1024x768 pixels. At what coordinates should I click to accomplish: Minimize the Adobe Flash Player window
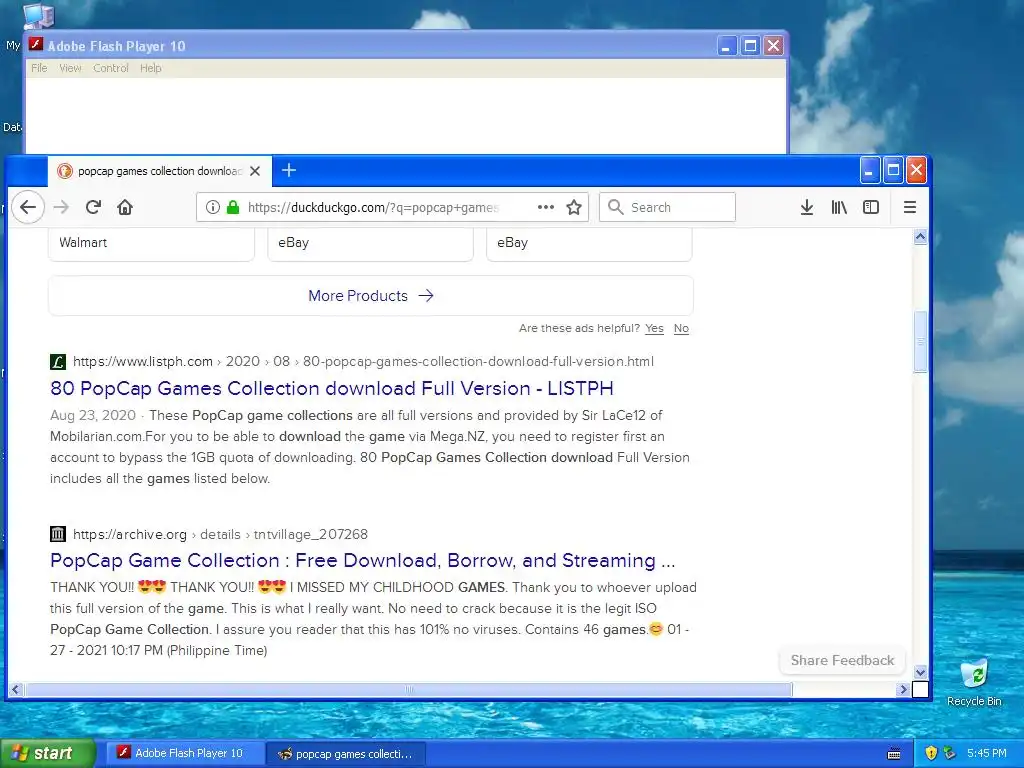coord(726,46)
